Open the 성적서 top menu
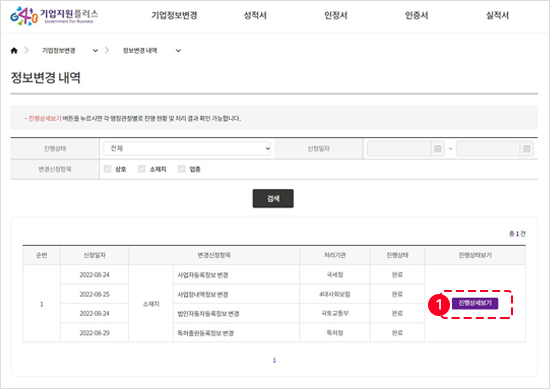This screenshot has height=389, width=550. [255, 15]
